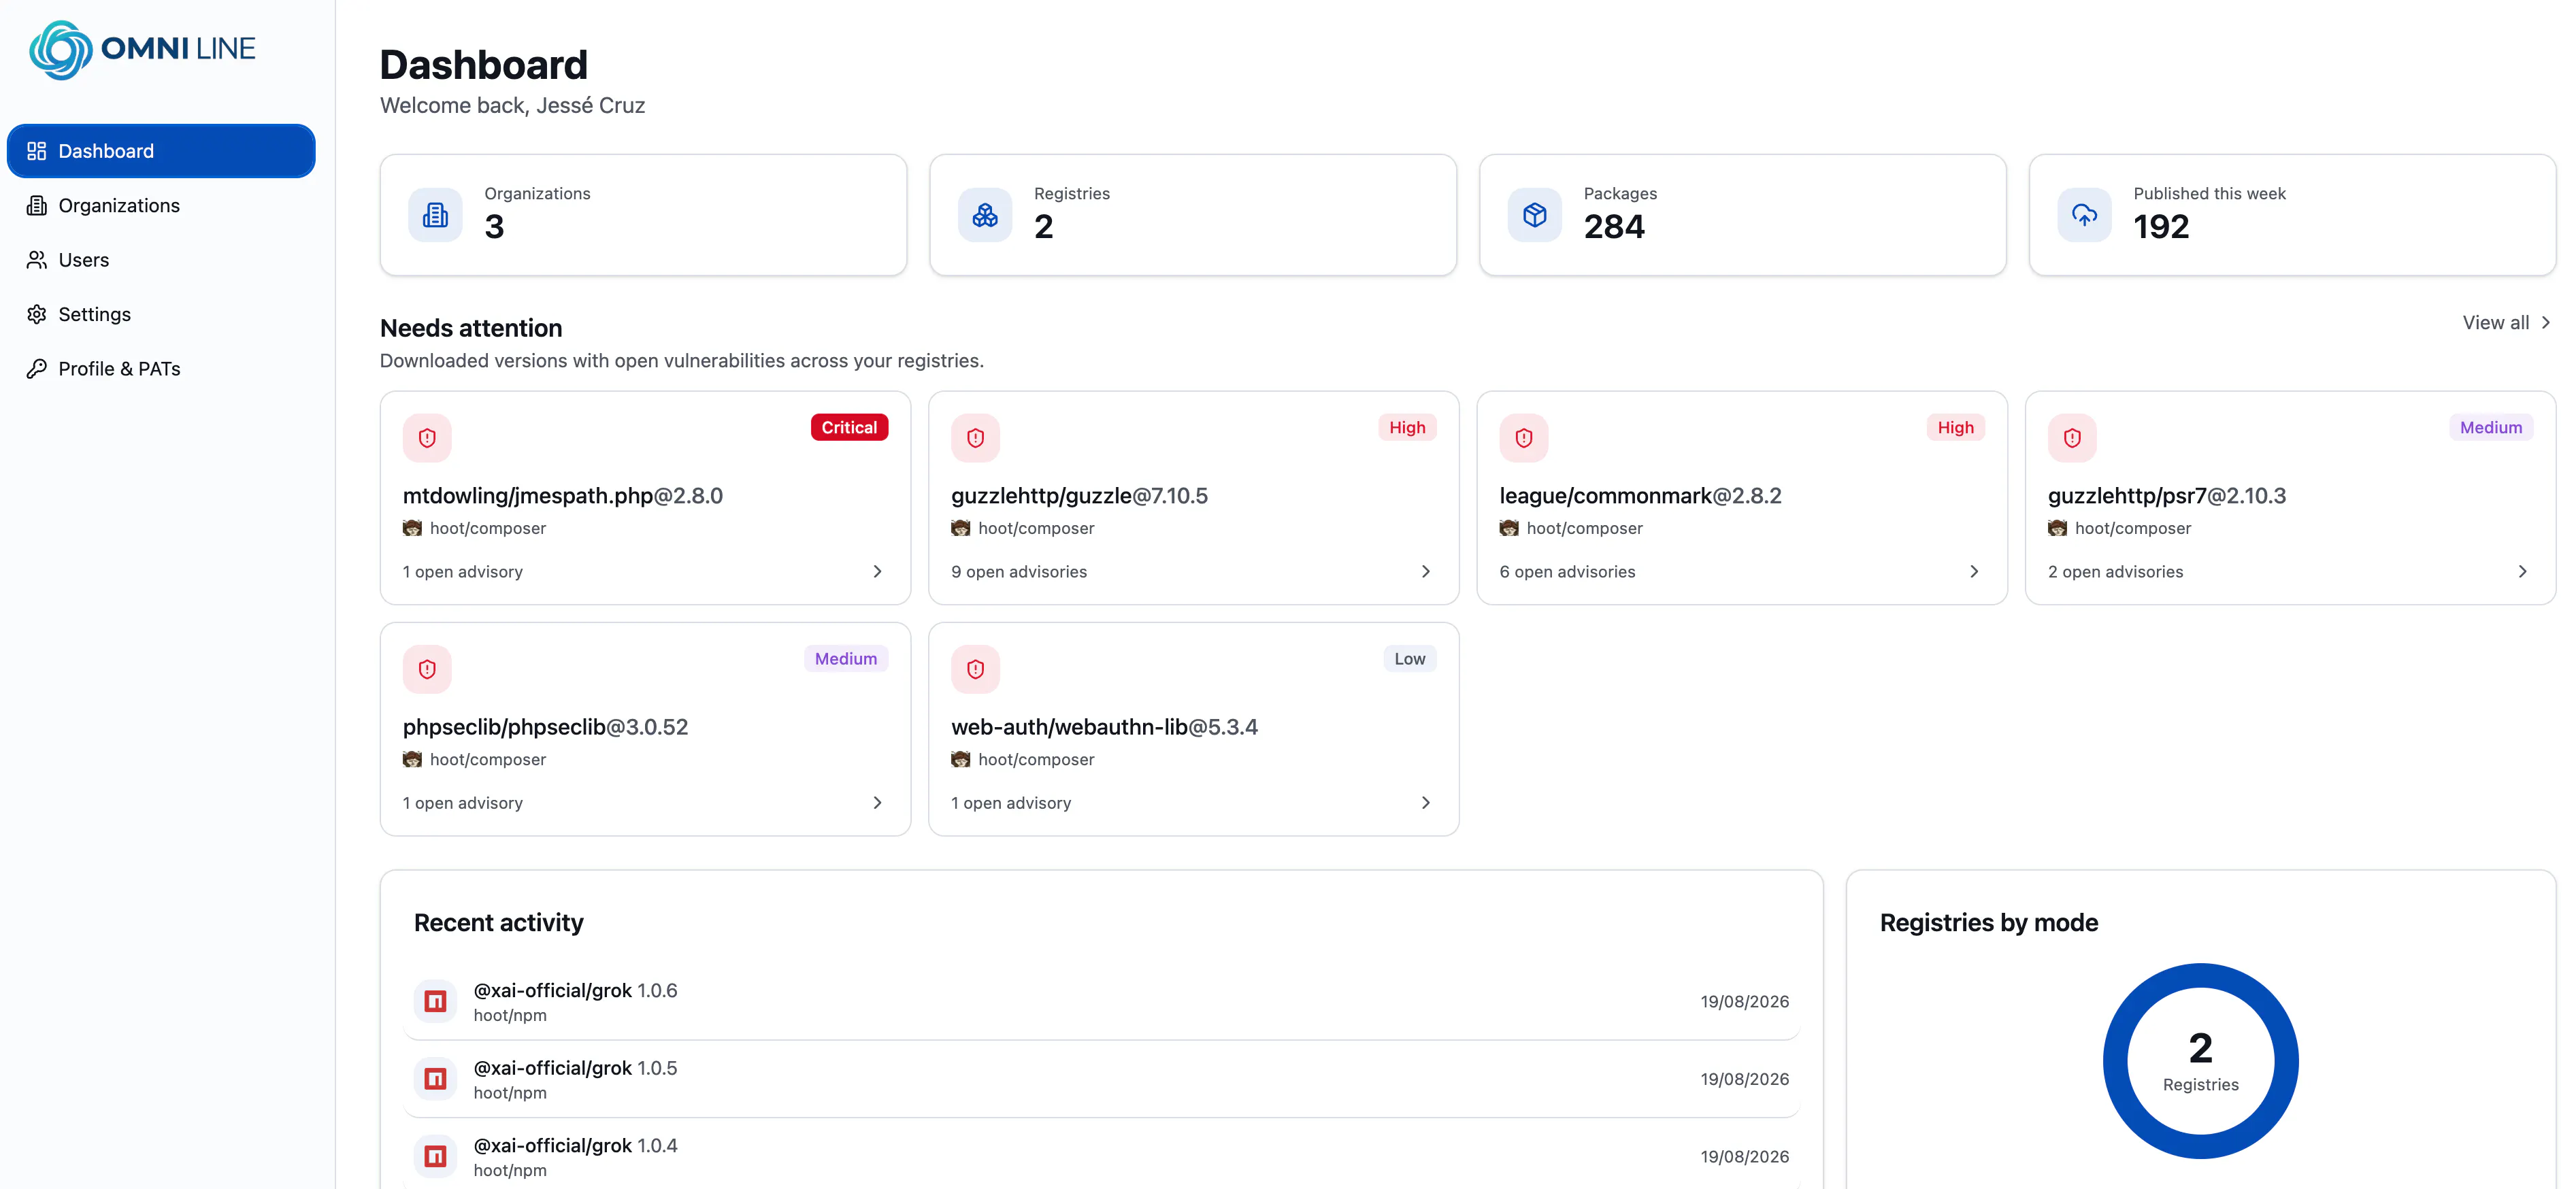Screen dimensions: 2576x1189
Task: Open mtdowling/jmespath.php@2.8.0 package
Action: coord(563,496)
